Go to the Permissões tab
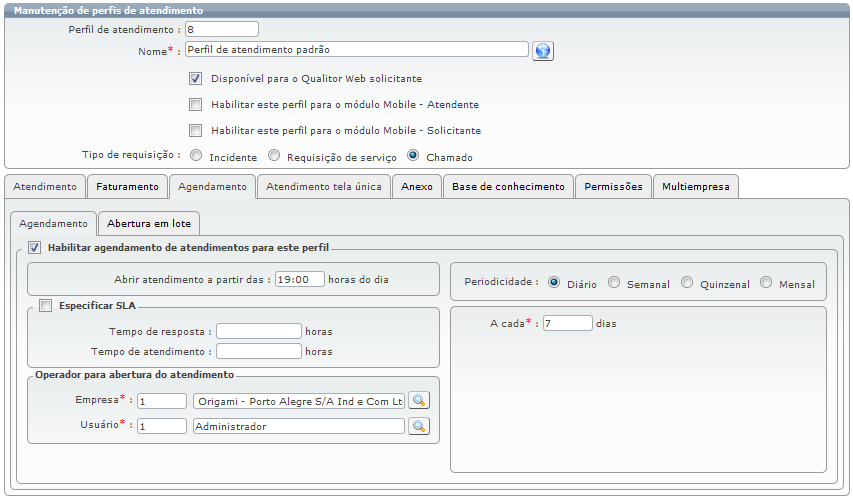This screenshot has width=853, height=500. coord(613,187)
